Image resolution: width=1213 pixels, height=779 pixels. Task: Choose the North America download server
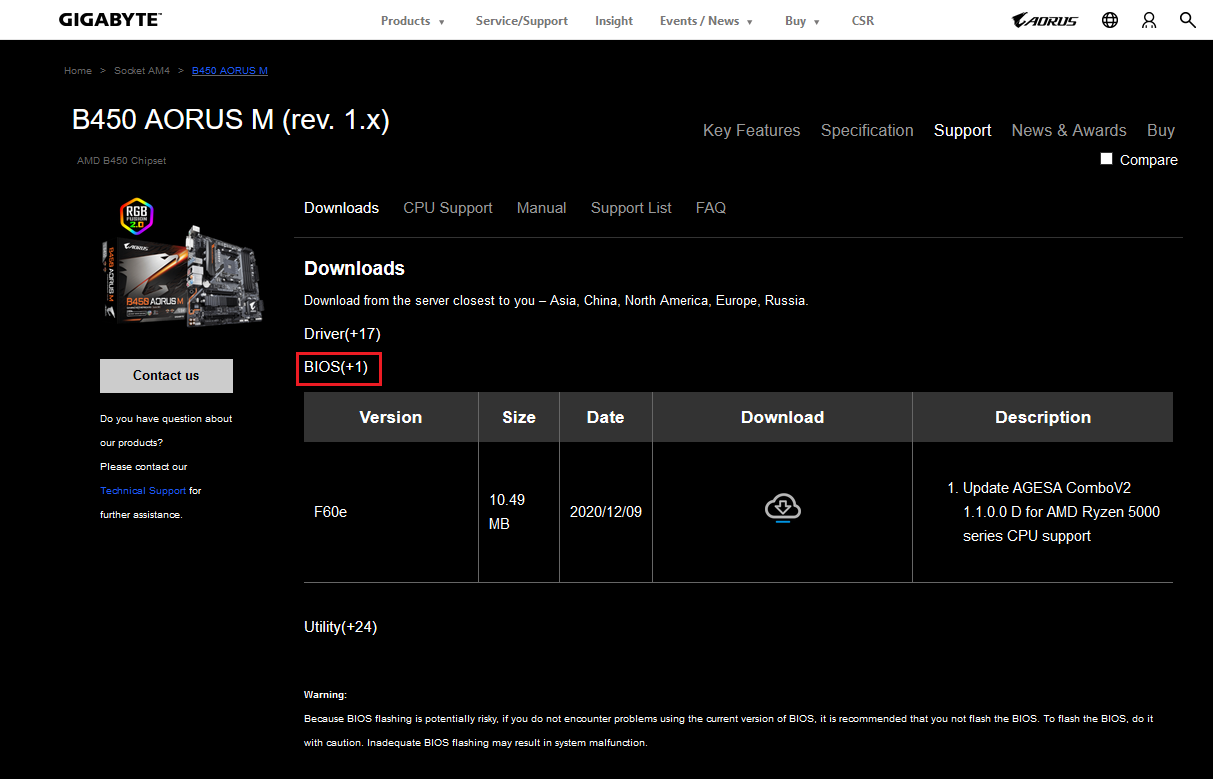click(666, 301)
